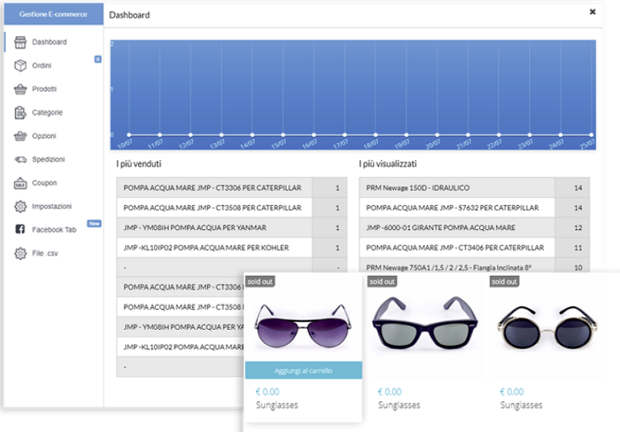This screenshot has height=432, width=620.
Task: Click the Opzioni basket icon
Action: [20, 136]
